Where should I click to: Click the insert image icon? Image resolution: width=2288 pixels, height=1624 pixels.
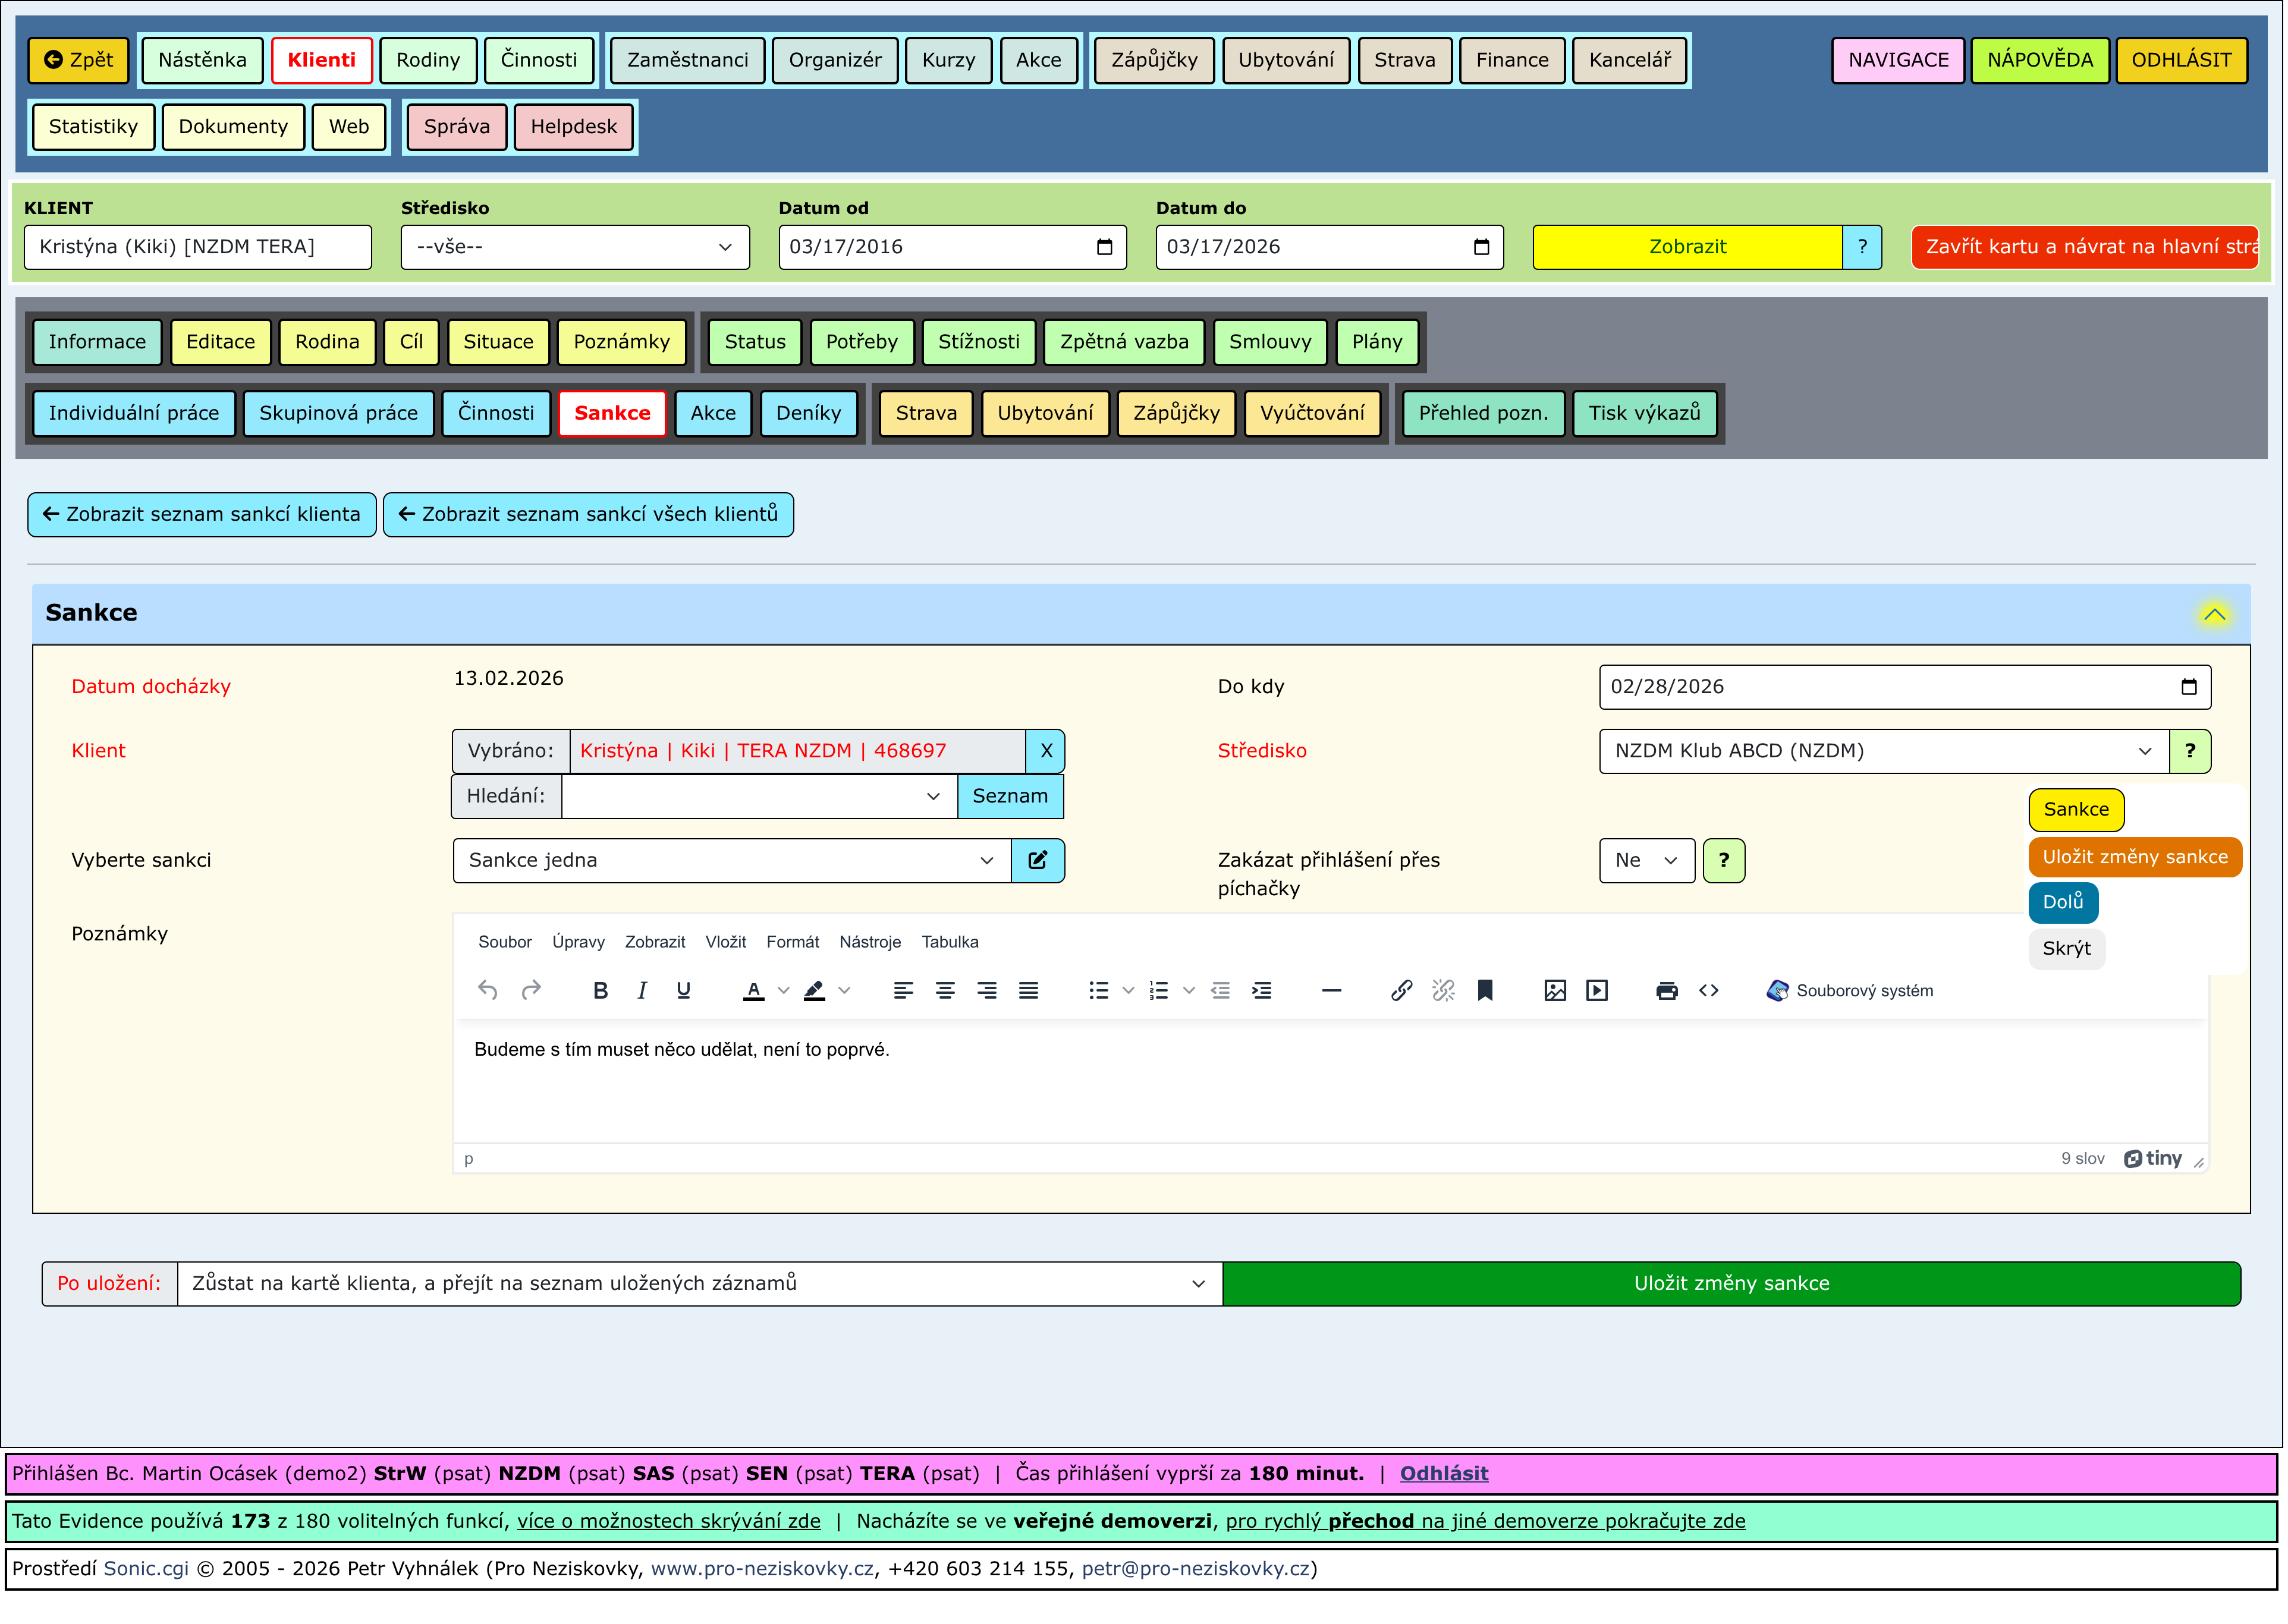point(1555,991)
